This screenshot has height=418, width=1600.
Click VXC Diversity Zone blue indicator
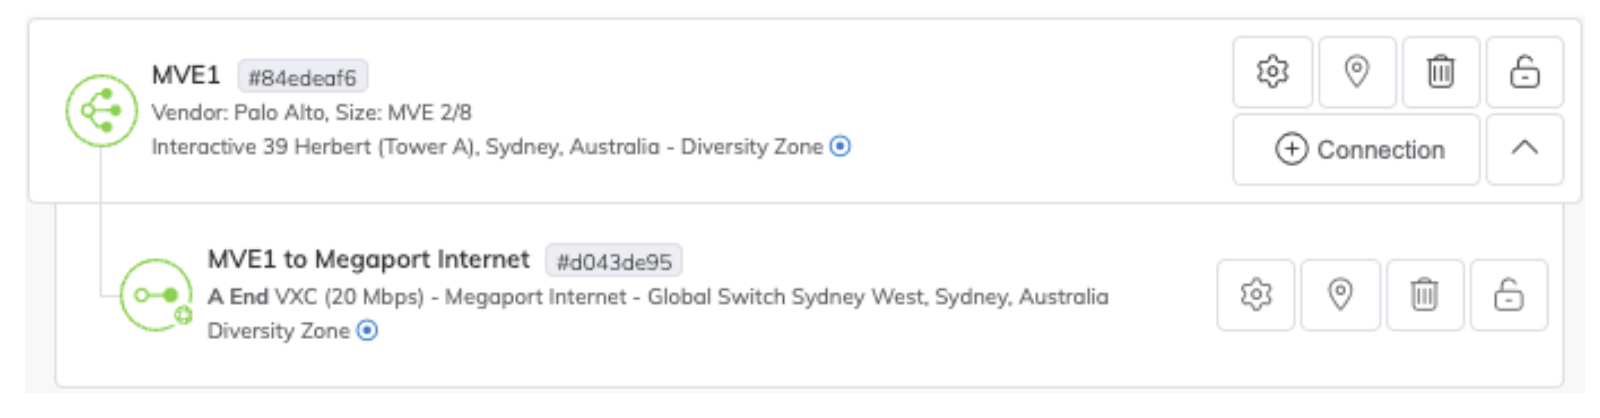pyautogui.click(x=368, y=331)
